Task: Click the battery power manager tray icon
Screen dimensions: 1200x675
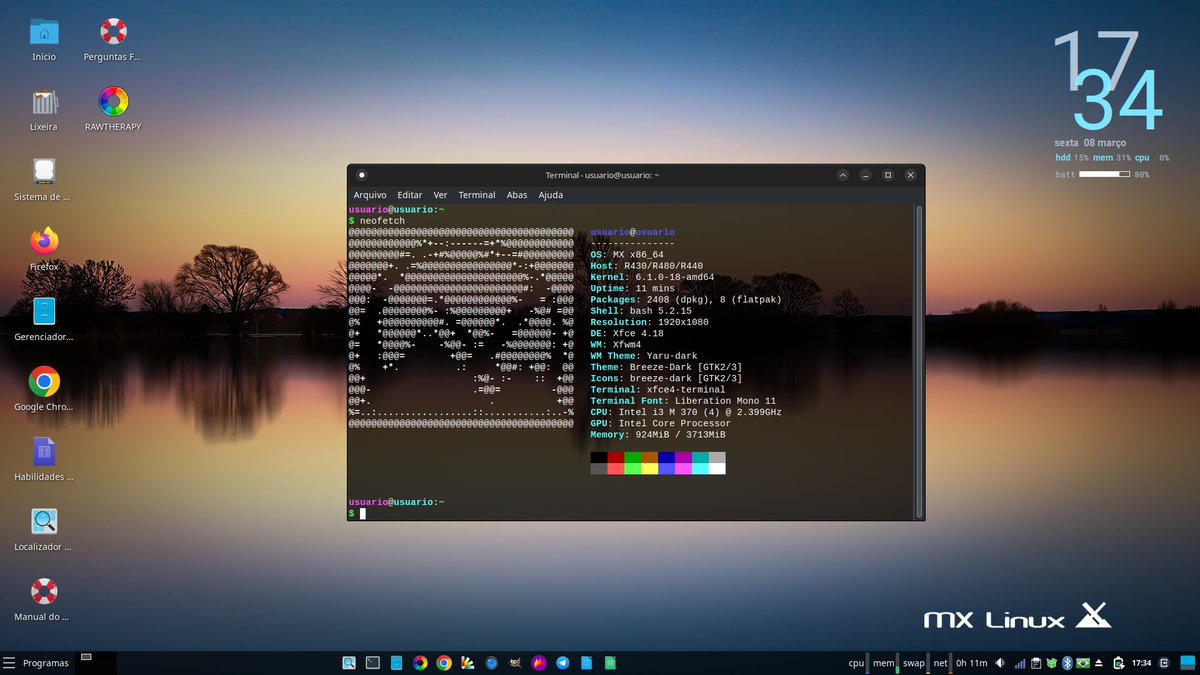Action: (x=1118, y=663)
